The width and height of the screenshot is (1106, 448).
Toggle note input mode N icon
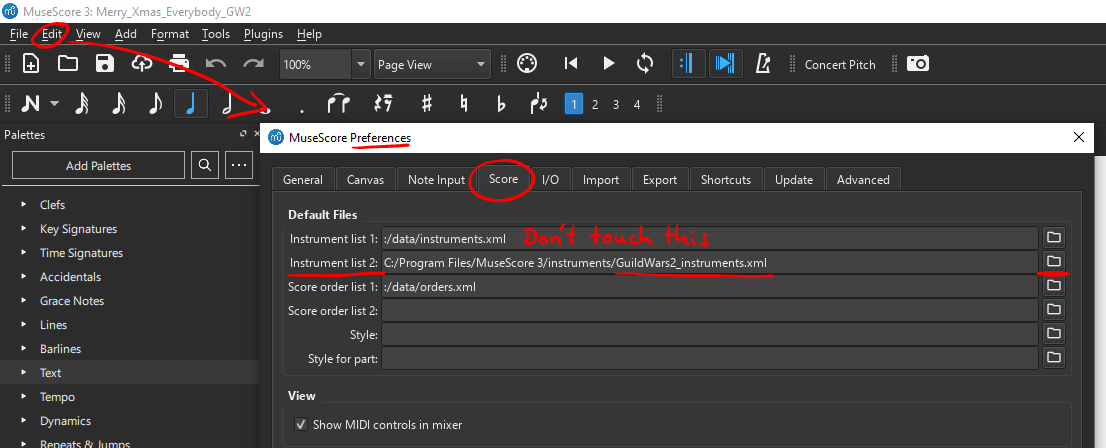(x=30, y=104)
